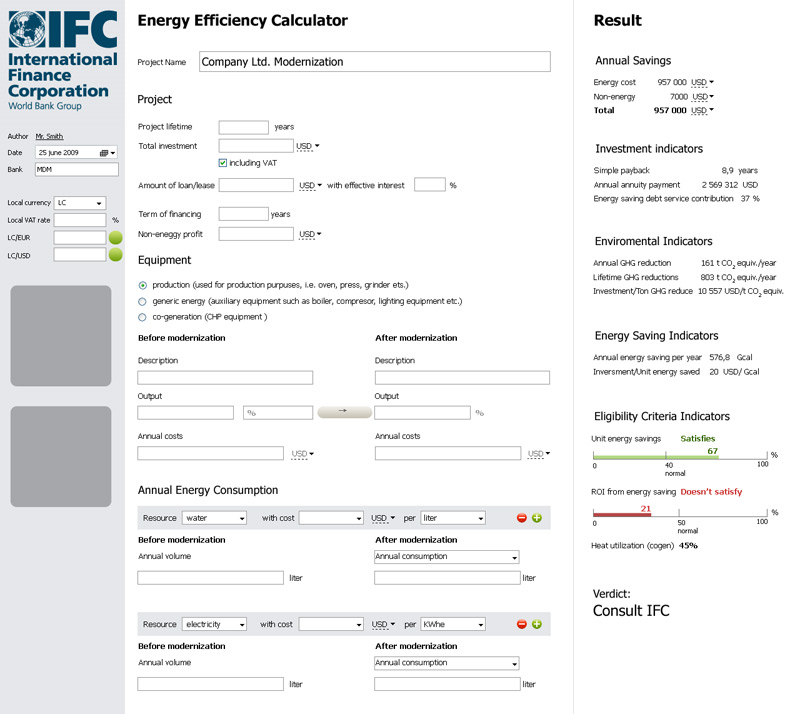800x714 pixels.
Task: Add a resource after the water row
Action: click(537, 518)
